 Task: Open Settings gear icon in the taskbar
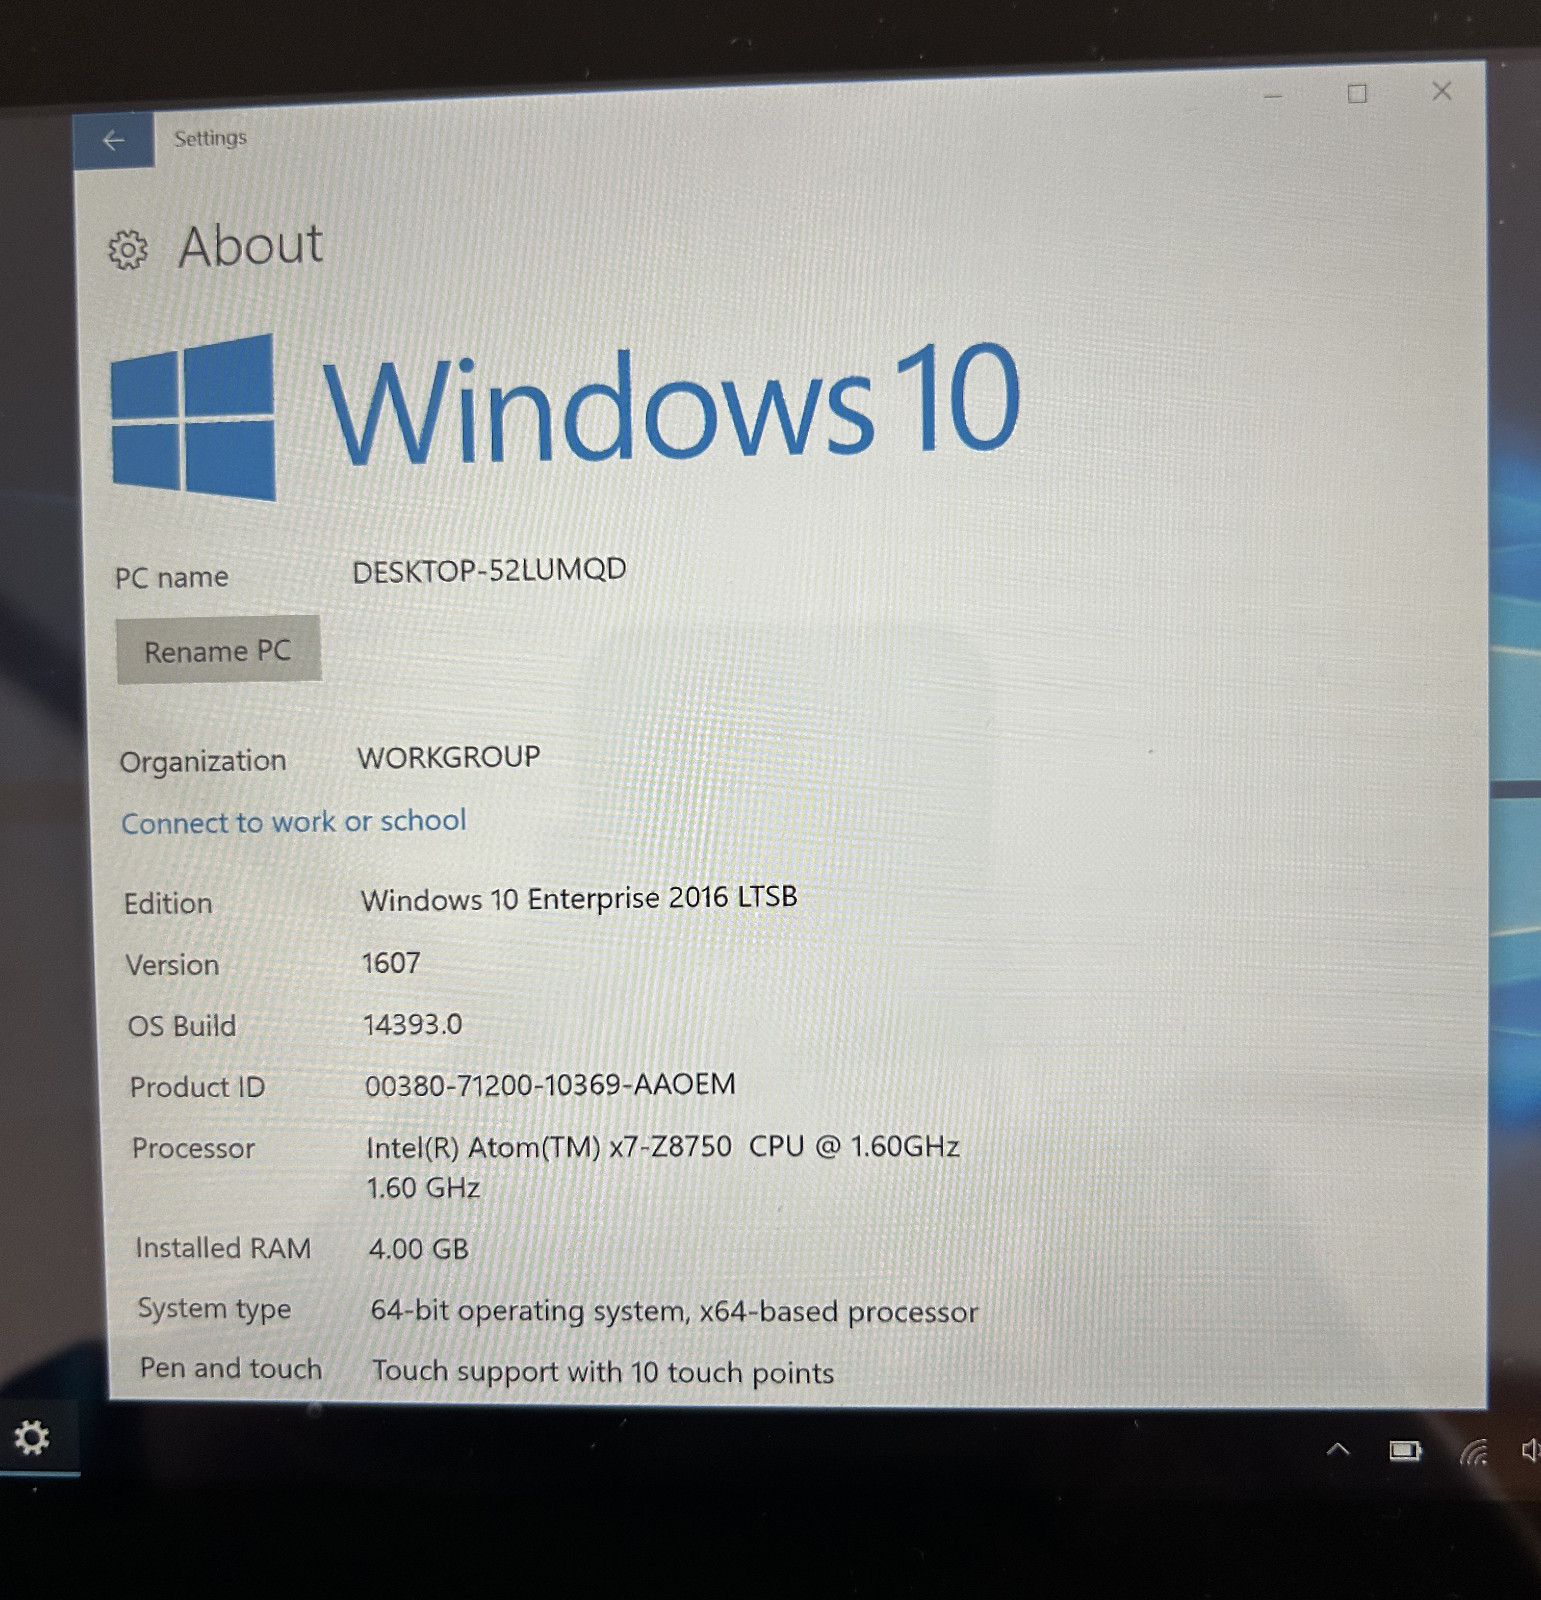click(x=31, y=1437)
